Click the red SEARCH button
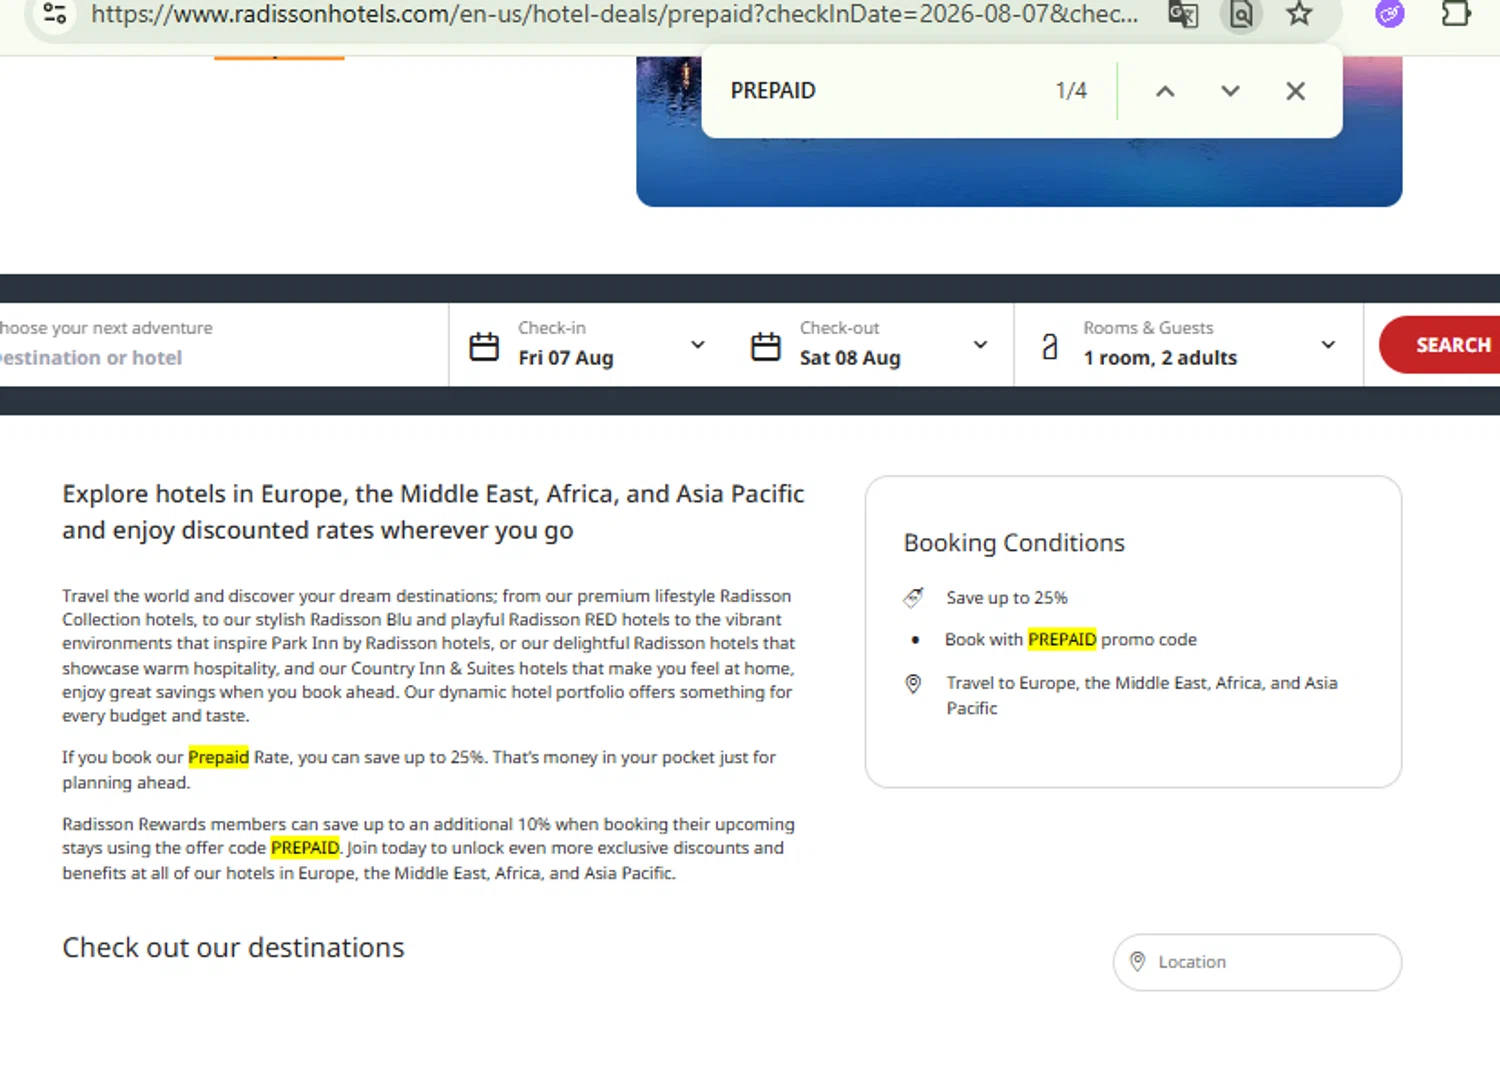Viewport: 1500px width, 1072px height. tap(1440, 345)
